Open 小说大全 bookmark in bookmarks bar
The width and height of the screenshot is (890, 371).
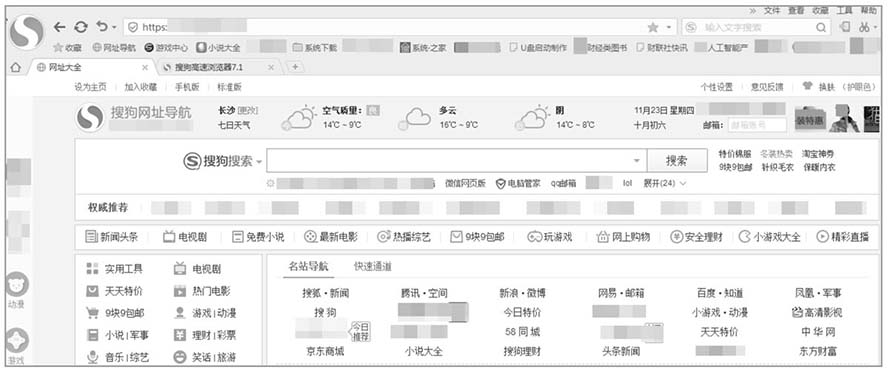[219, 48]
